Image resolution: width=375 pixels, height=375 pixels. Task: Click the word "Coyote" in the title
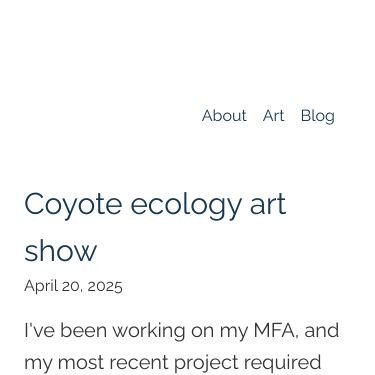click(73, 205)
